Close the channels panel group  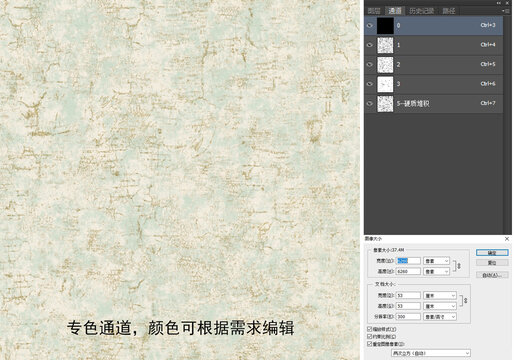(508, 3)
